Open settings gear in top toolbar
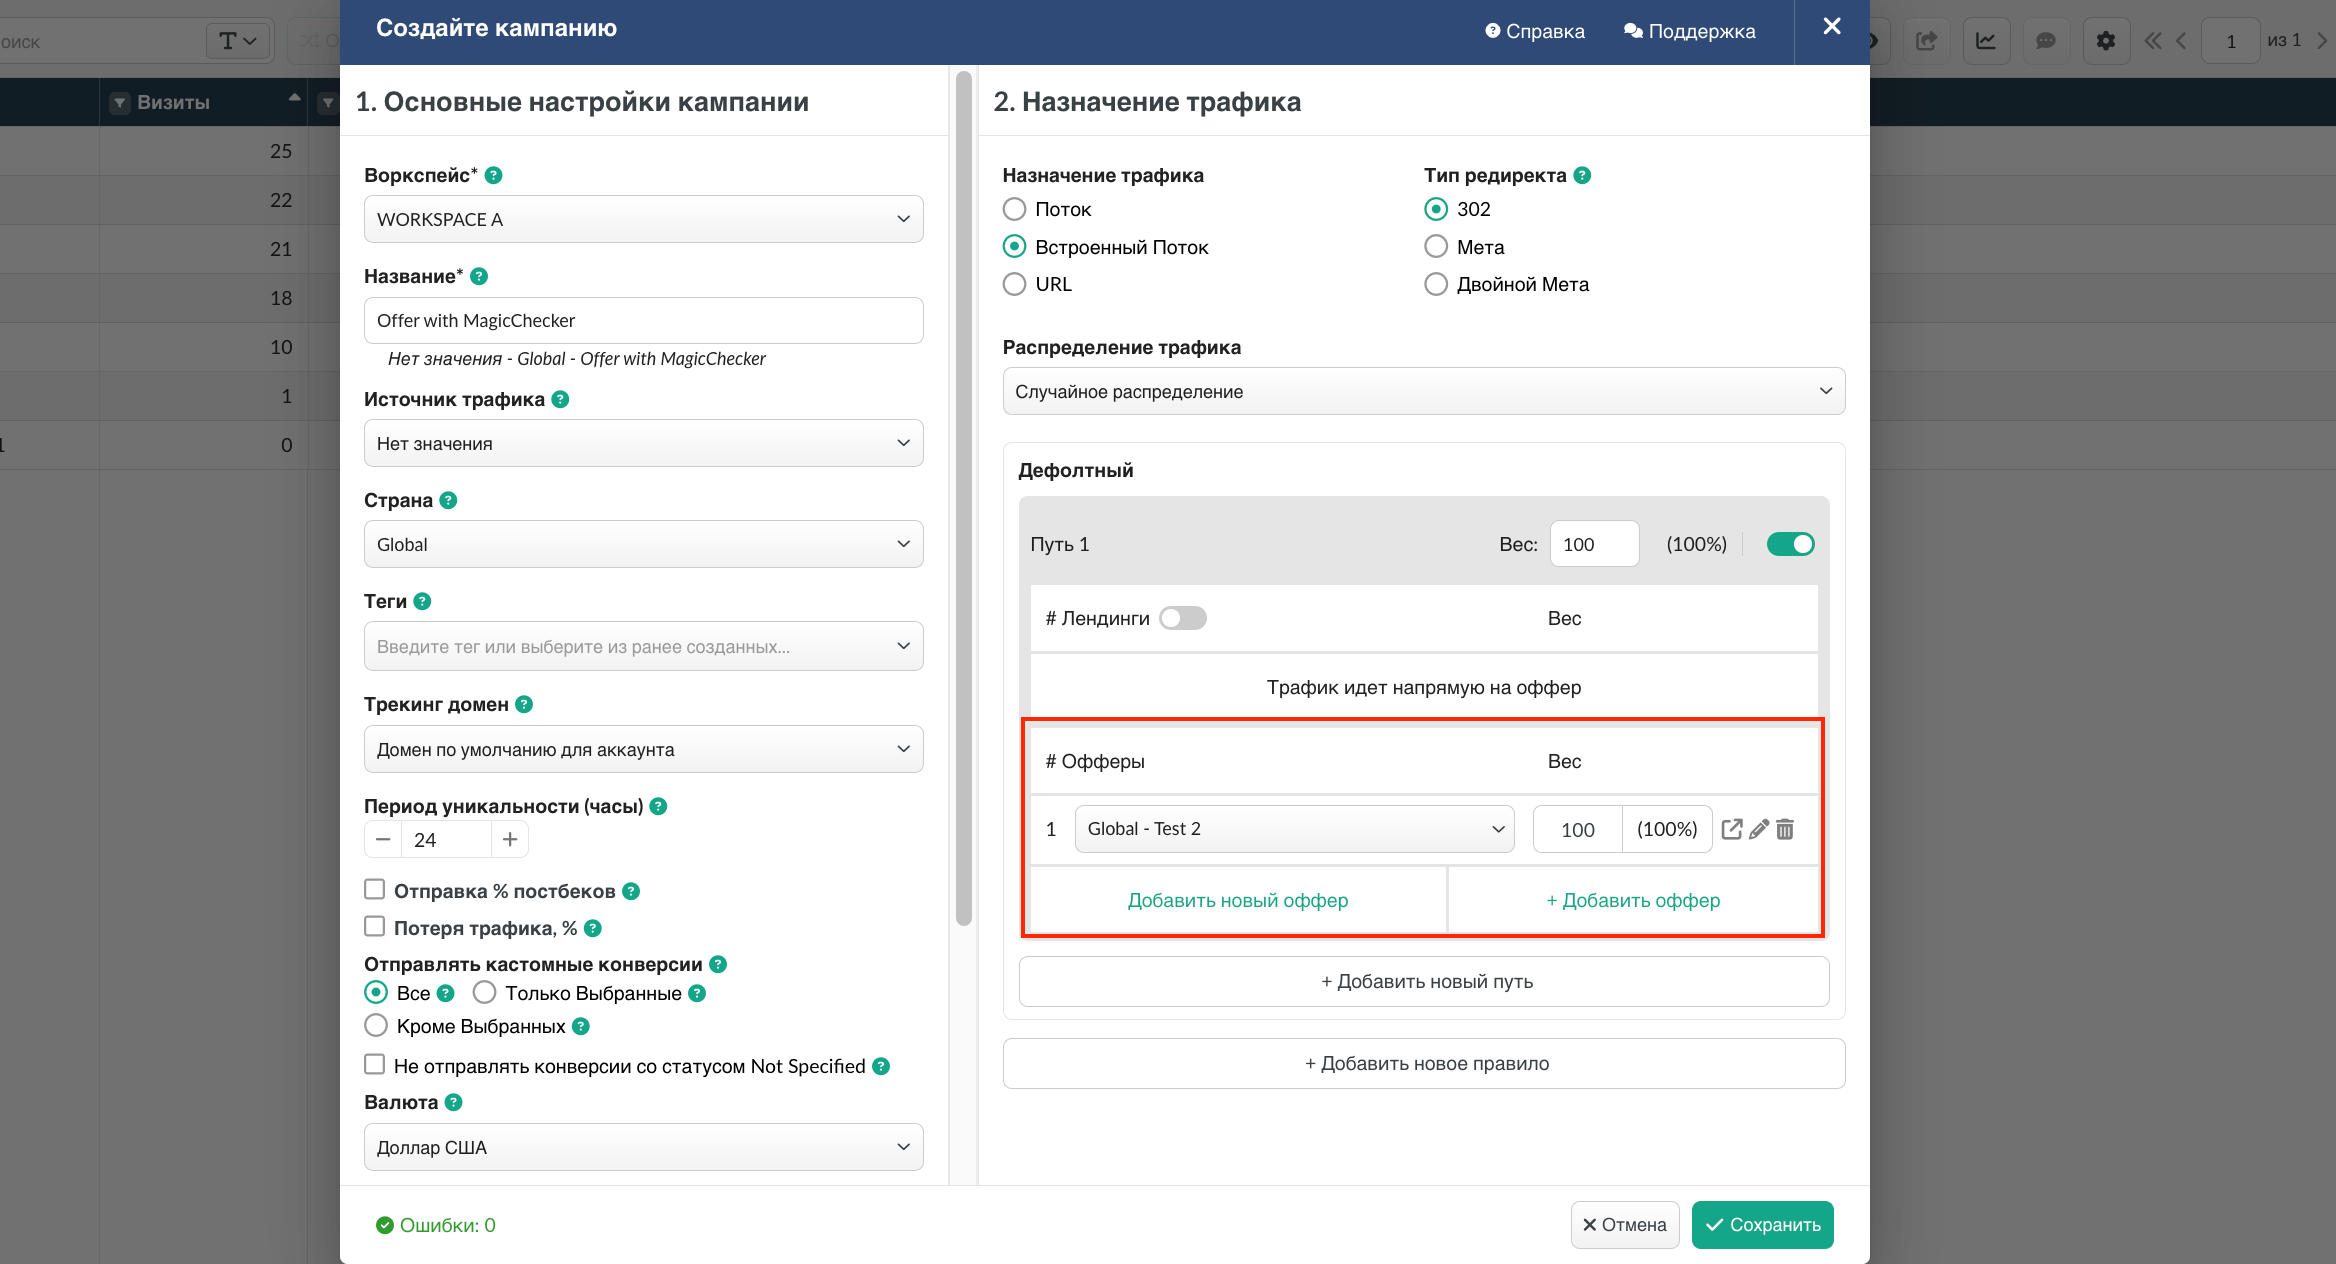The height and width of the screenshot is (1264, 2336). tap(2105, 41)
